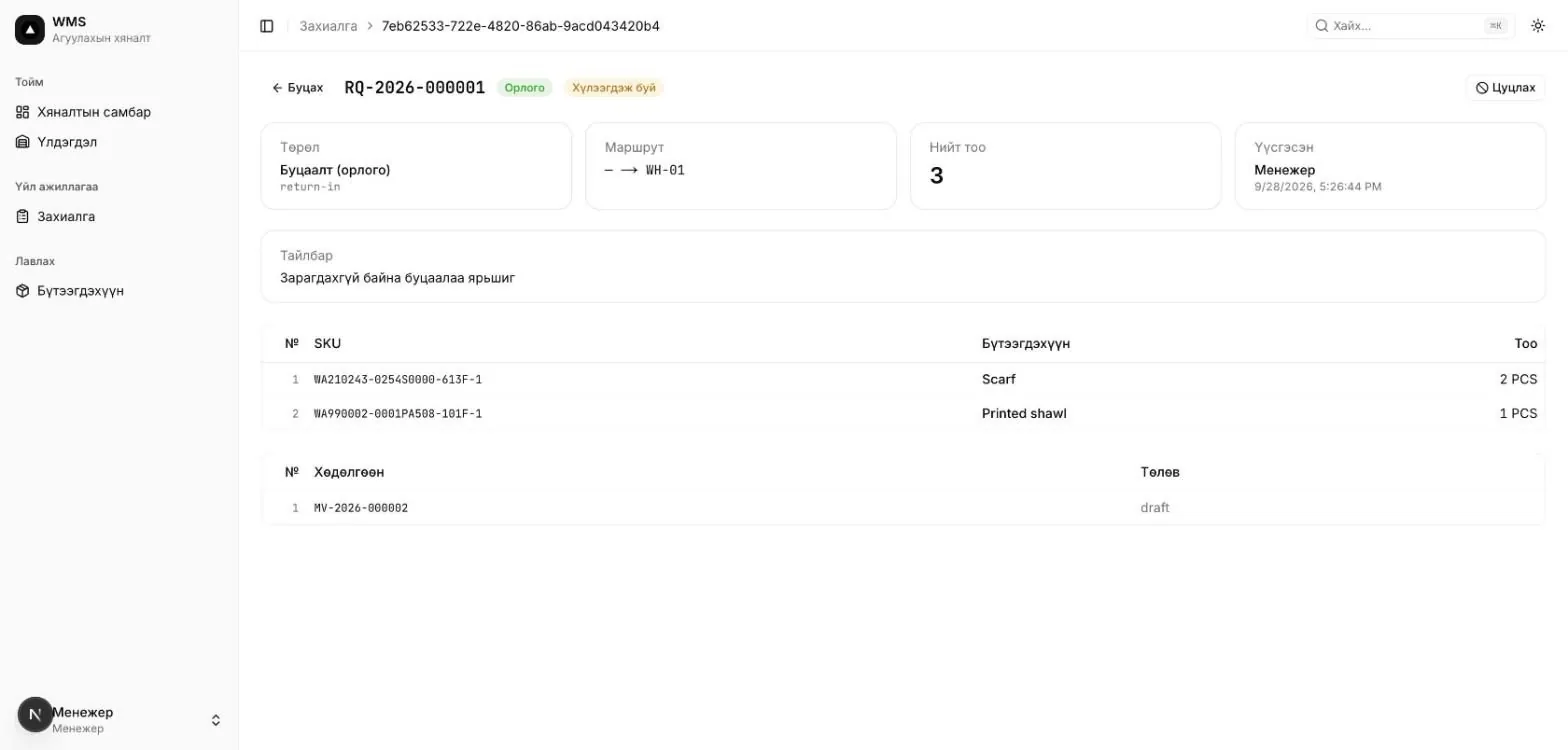Click the Төлөв column header

[x=1160, y=472]
